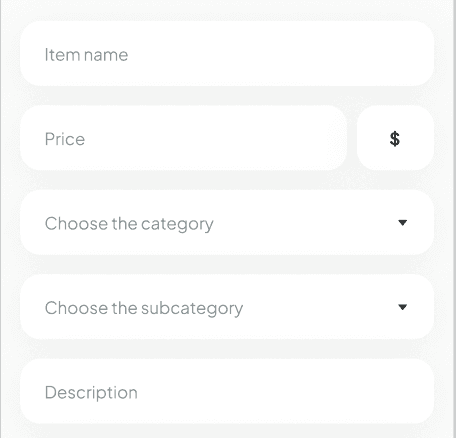Click the 'Choose the category' label

(129, 224)
